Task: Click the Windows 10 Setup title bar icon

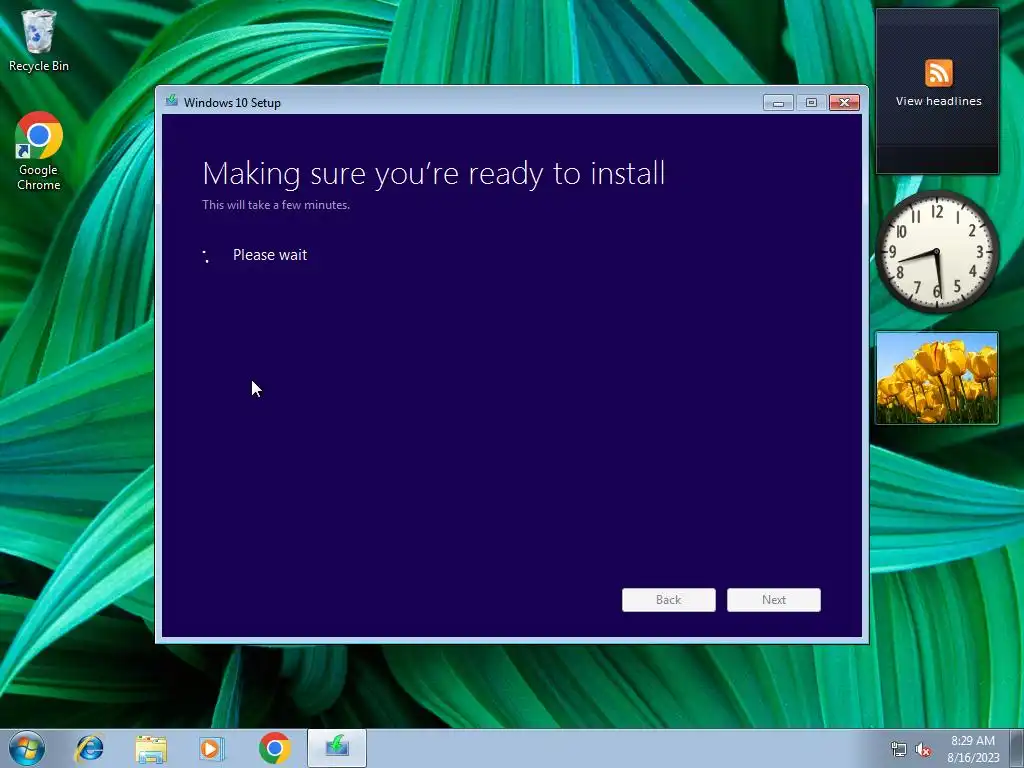Action: click(x=172, y=101)
